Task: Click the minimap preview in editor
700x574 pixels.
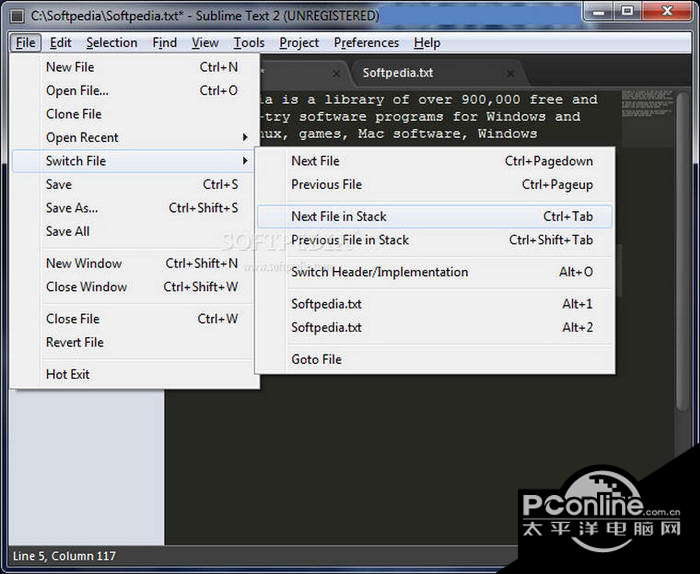Action: coord(647,104)
